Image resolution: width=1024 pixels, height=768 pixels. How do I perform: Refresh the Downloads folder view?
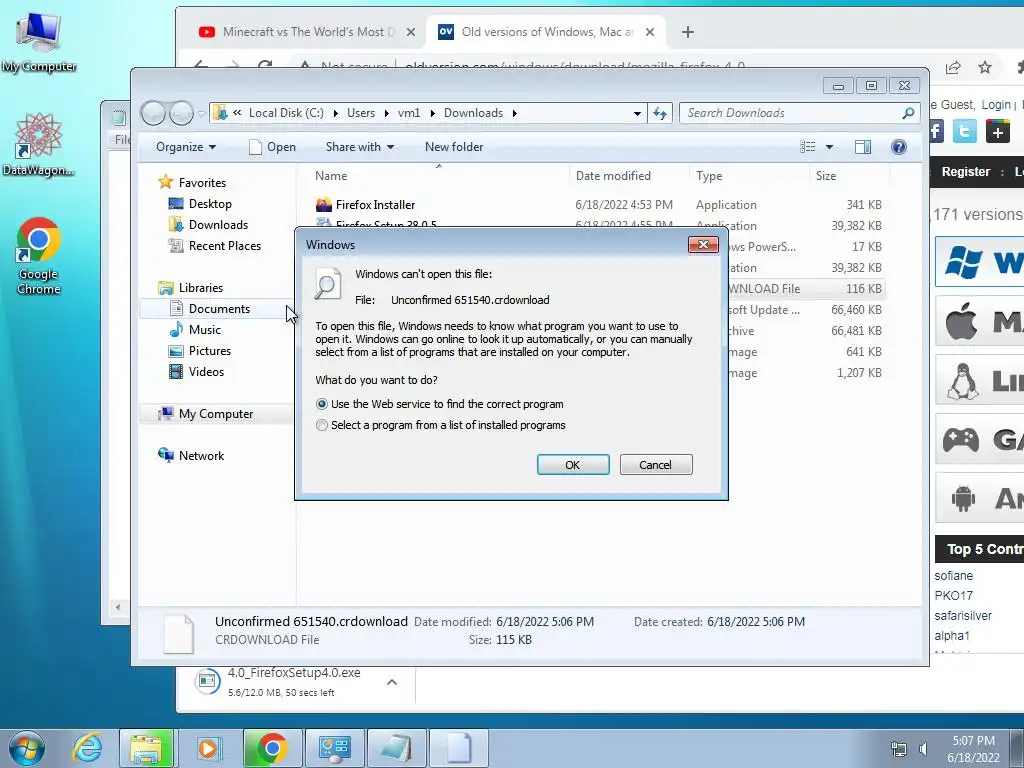click(660, 114)
